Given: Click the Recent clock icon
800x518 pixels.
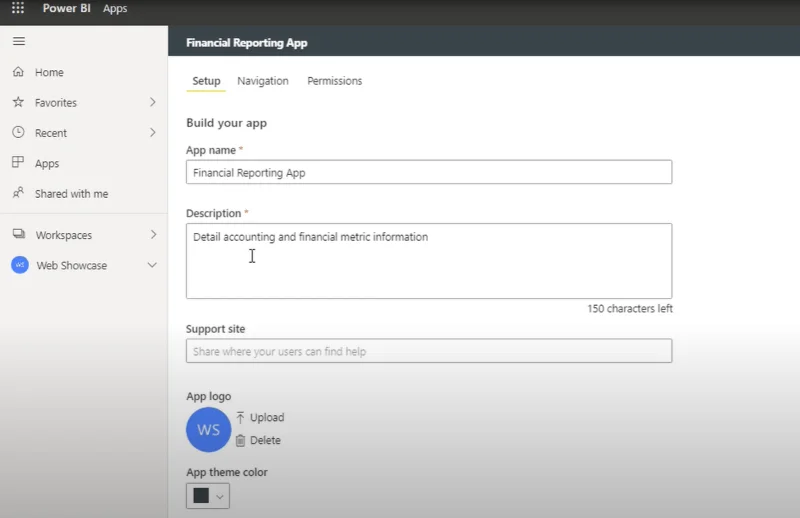Looking at the screenshot, I should coord(18,132).
